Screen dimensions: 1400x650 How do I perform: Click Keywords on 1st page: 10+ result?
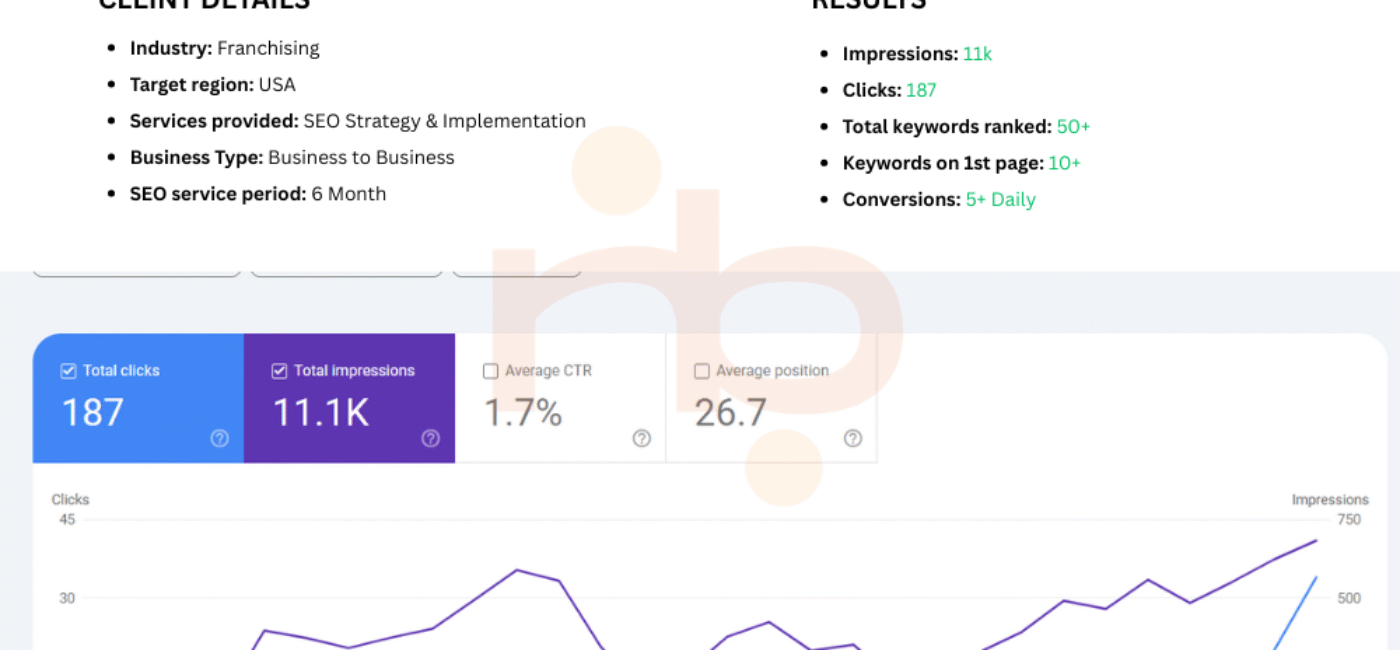click(962, 163)
